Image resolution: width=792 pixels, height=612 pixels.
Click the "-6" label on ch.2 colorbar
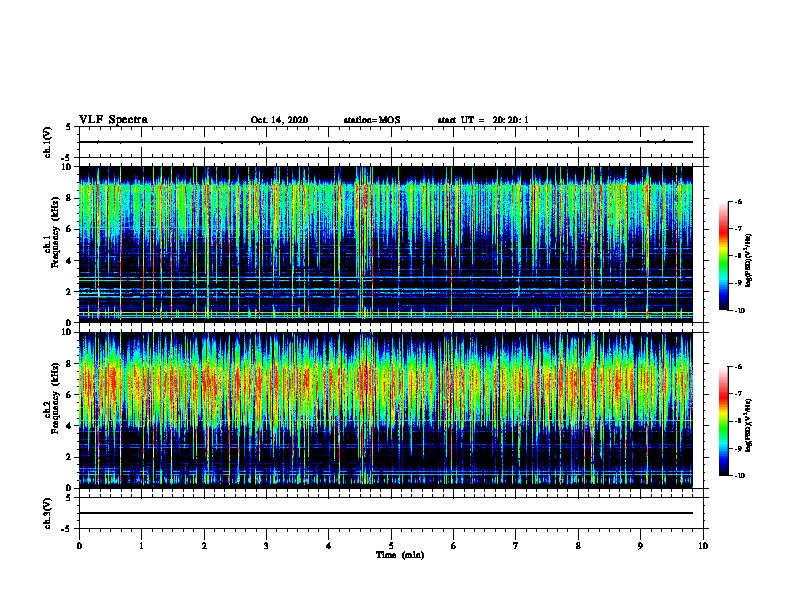click(738, 367)
